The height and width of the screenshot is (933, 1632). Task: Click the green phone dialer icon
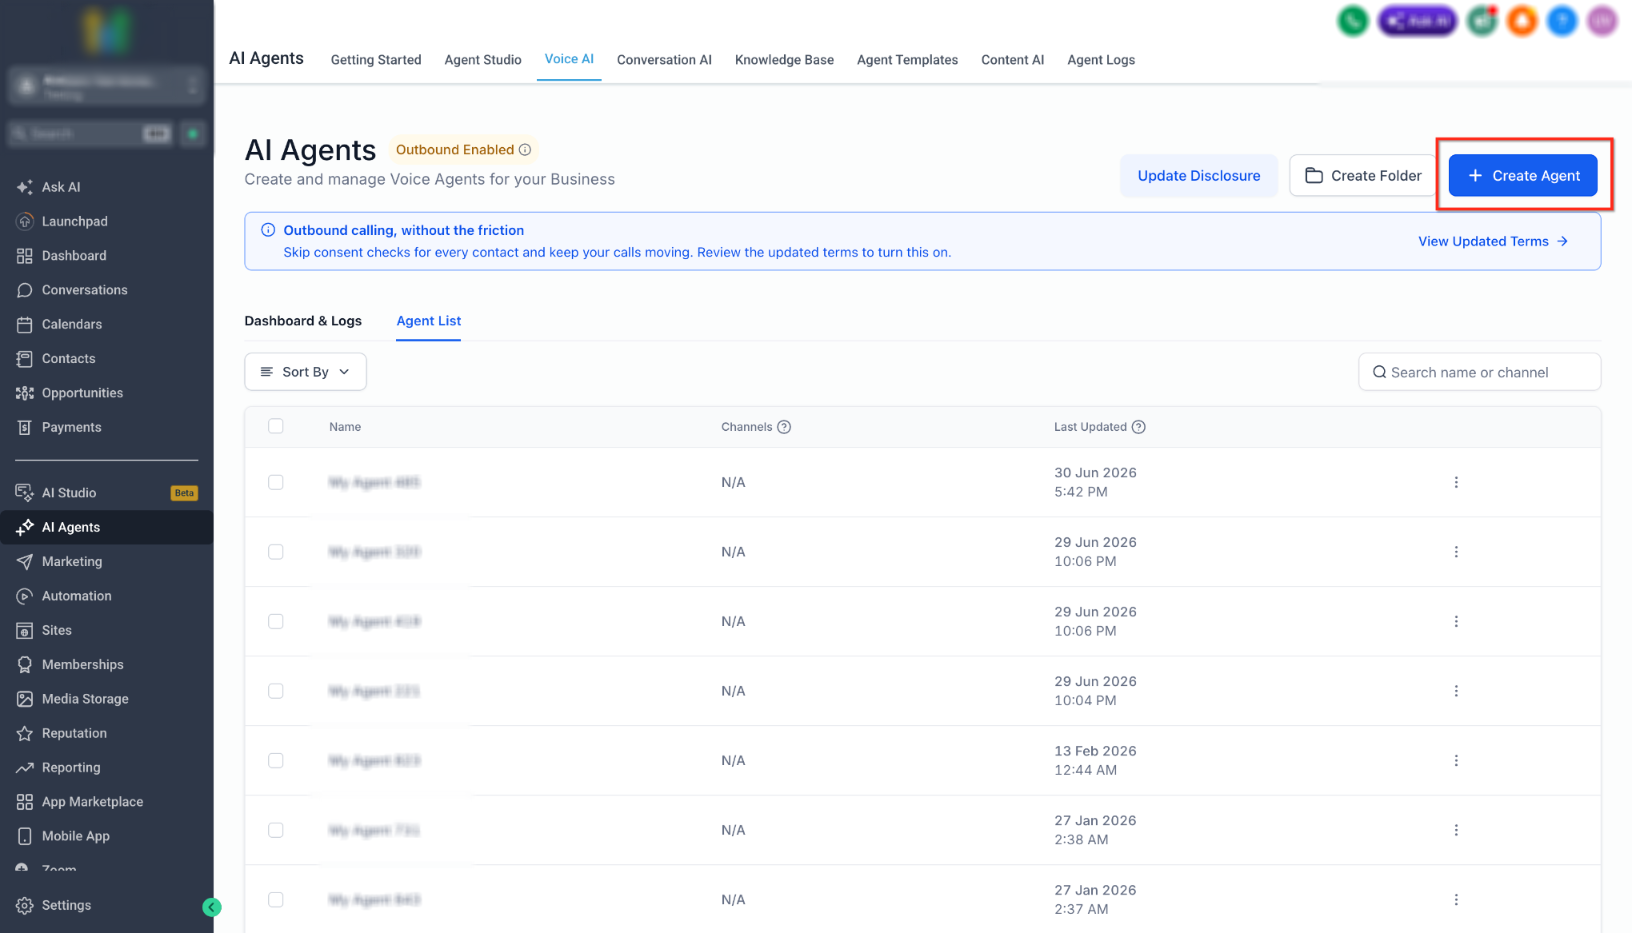point(1353,21)
